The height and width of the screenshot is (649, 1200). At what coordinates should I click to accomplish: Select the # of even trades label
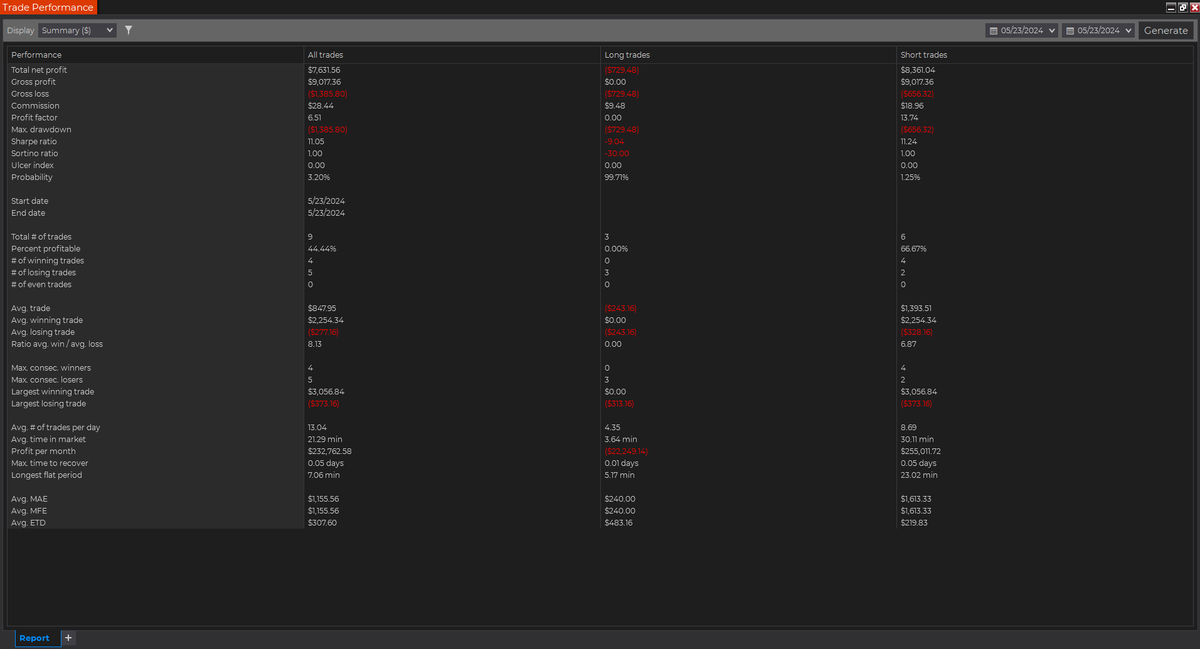tap(41, 285)
